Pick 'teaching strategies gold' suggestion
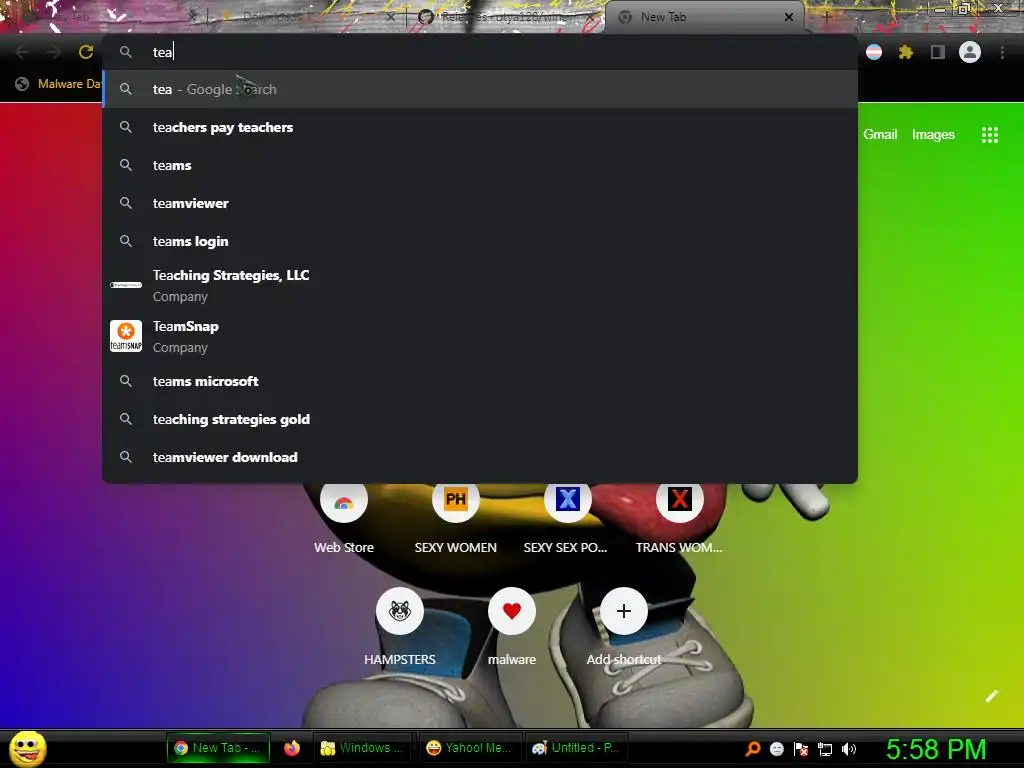 [480, 419]
